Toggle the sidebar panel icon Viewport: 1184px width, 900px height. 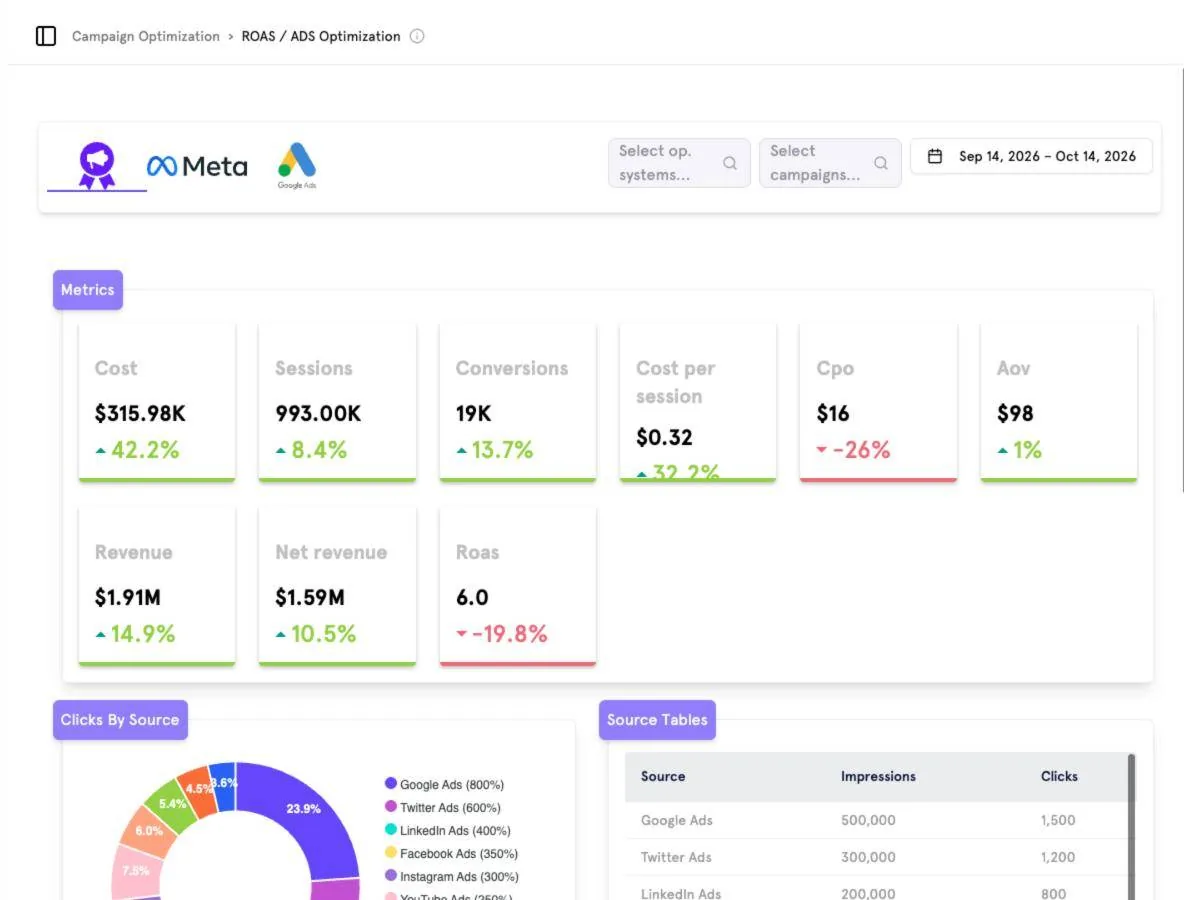pyautogui.click(x=46, y=36)
